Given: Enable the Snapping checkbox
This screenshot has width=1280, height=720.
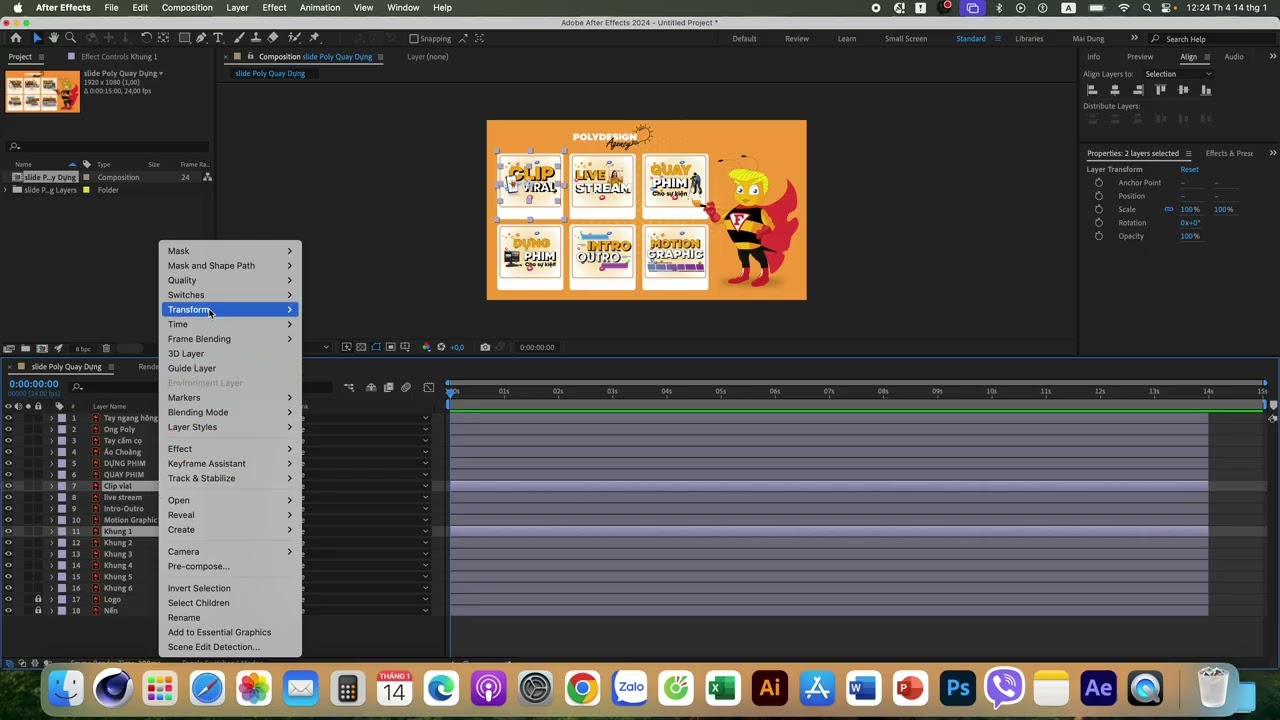Looking at the screenshot, I should coord(414,39).
